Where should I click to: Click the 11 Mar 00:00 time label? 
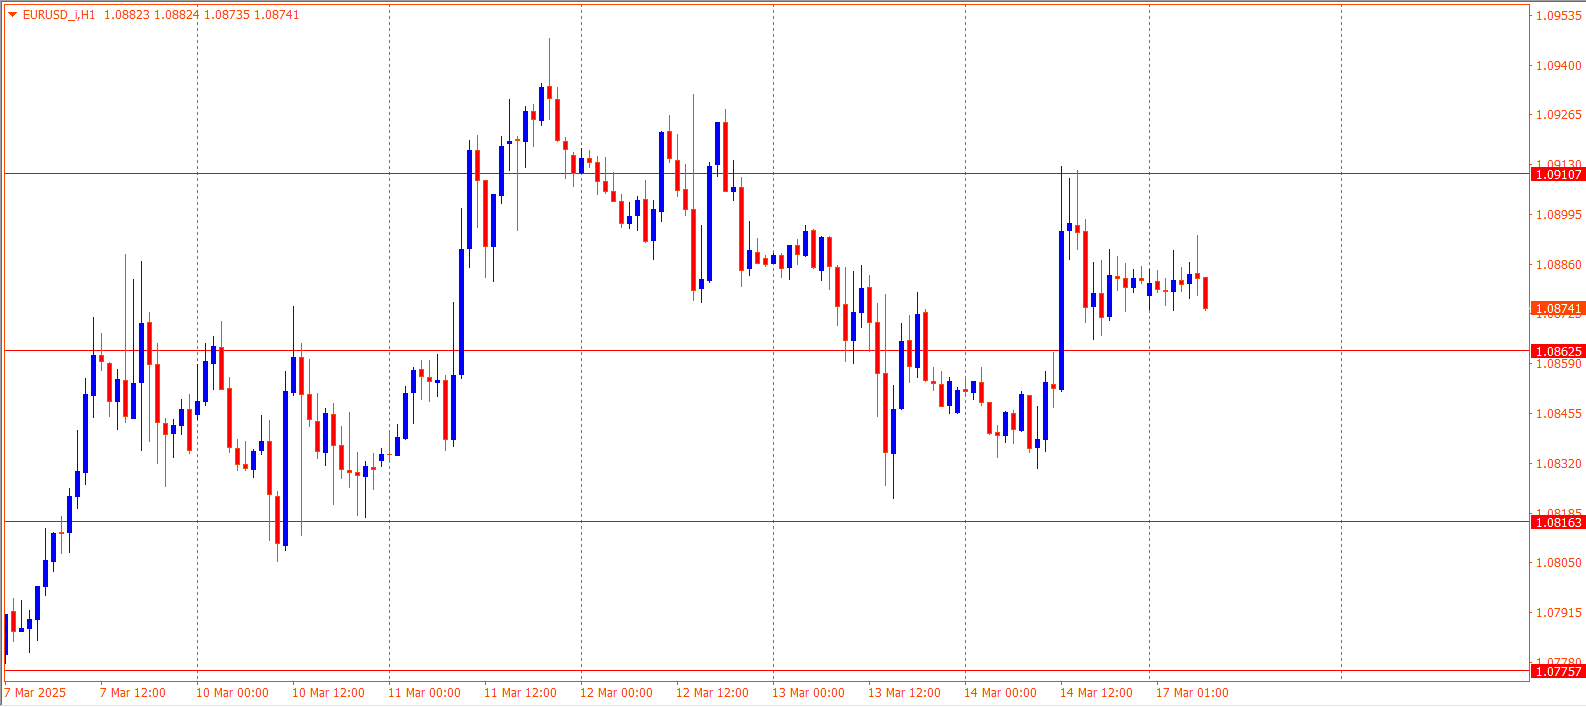pyautogui.click(x=424, y=693)
